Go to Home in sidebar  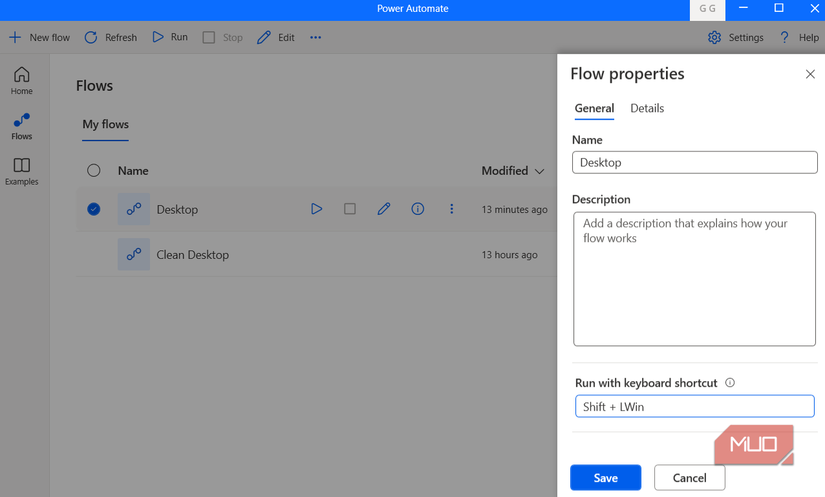(22, 80)
